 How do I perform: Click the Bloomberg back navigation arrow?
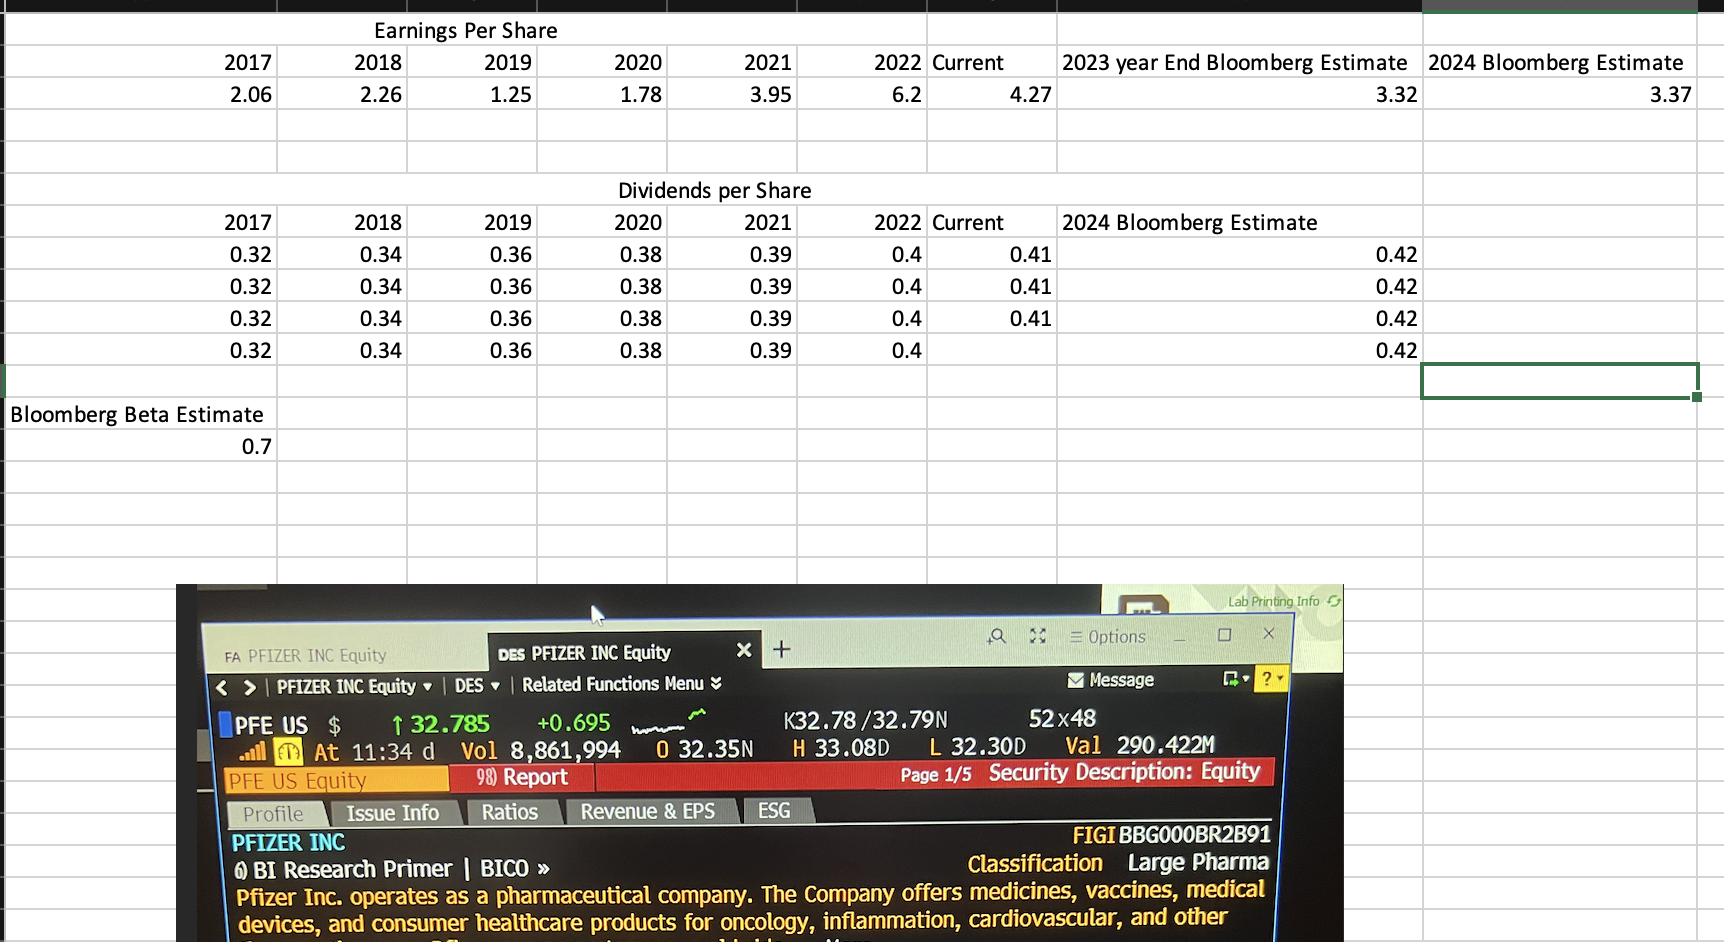click(222, 687)
